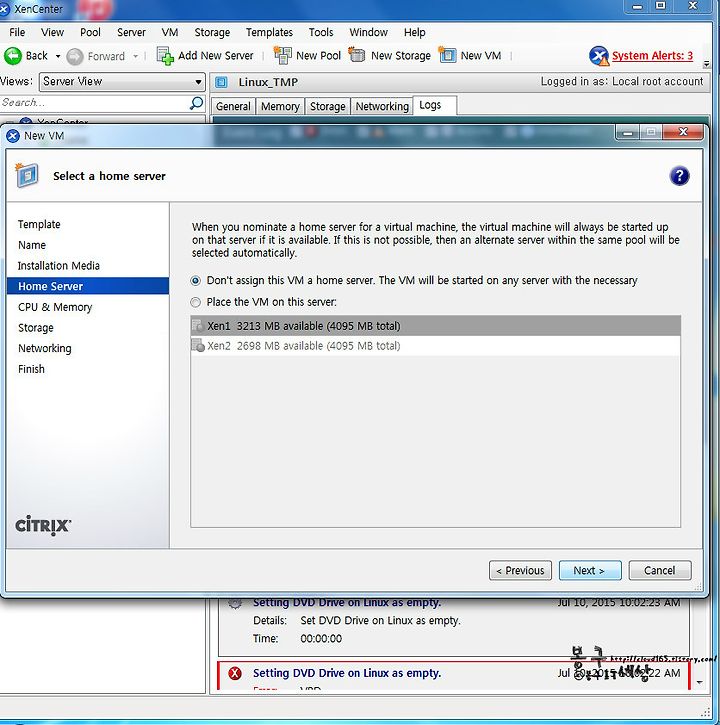Click the Xen2 server icon
This screenshot has width=720, height=725.
[x=197, y=345]
